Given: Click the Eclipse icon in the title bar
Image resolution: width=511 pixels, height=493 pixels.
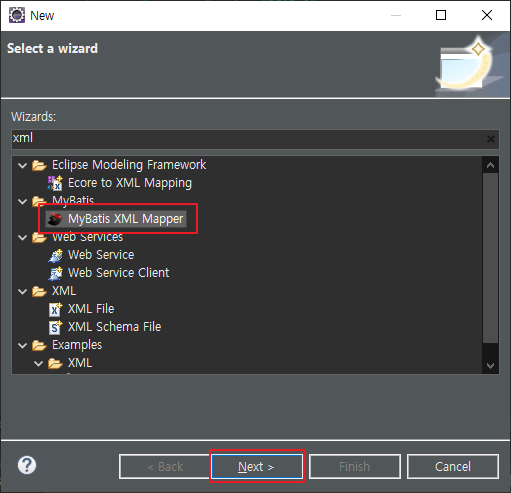Looking at the screenshot, I should coord(17,15).
